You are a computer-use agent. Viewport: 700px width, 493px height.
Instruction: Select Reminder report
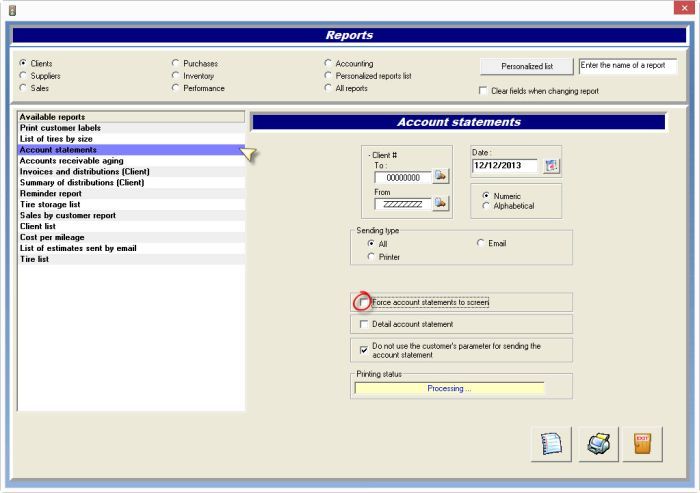point(131,193)
